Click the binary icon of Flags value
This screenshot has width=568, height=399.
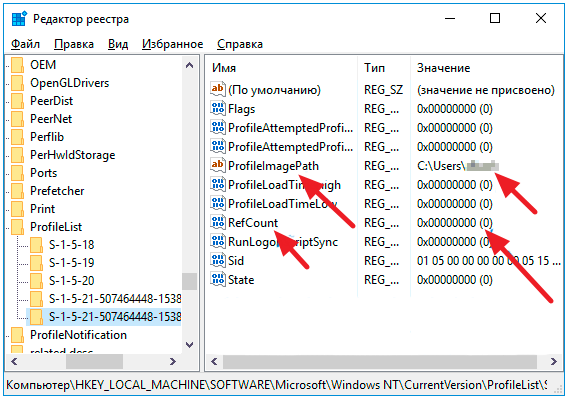point(218,108)
